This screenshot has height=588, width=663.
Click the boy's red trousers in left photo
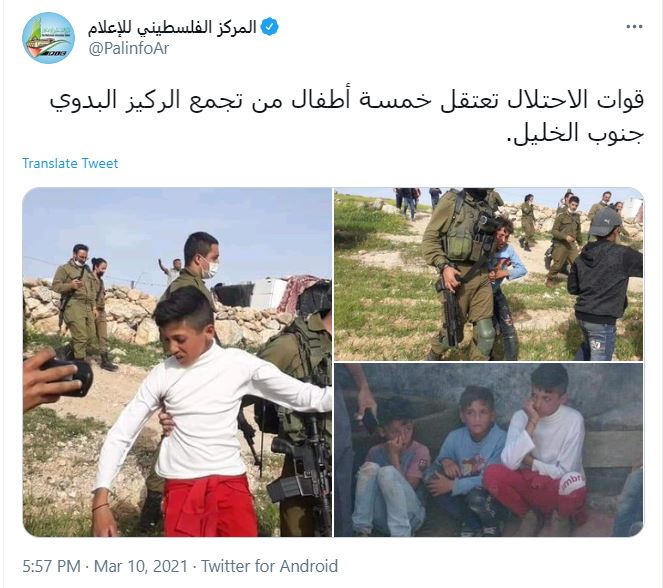[210, 506]
